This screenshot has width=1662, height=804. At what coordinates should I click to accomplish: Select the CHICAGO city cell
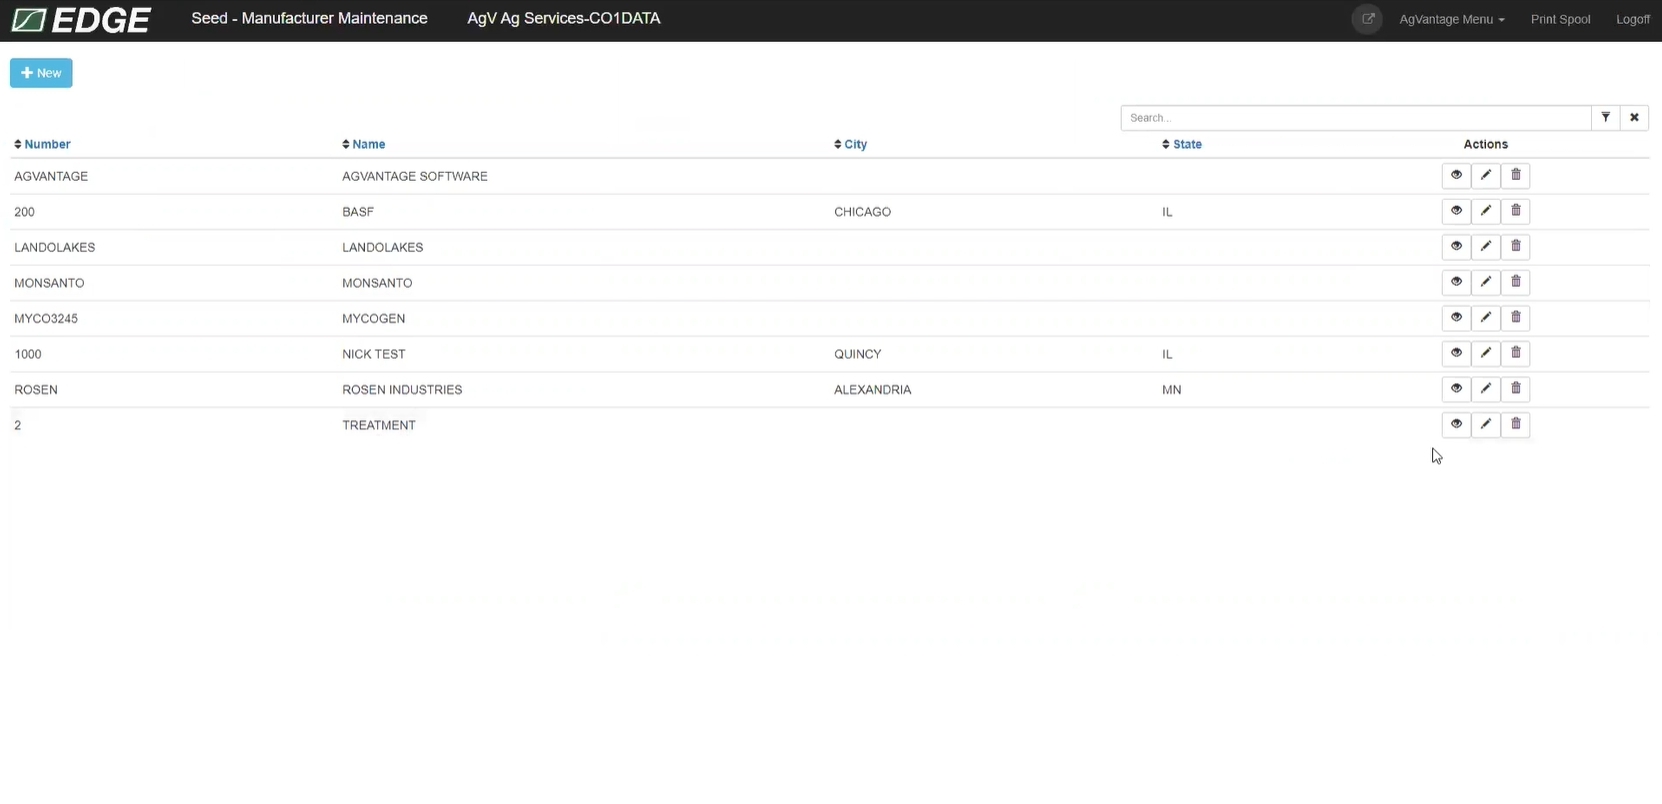point(862,212)
